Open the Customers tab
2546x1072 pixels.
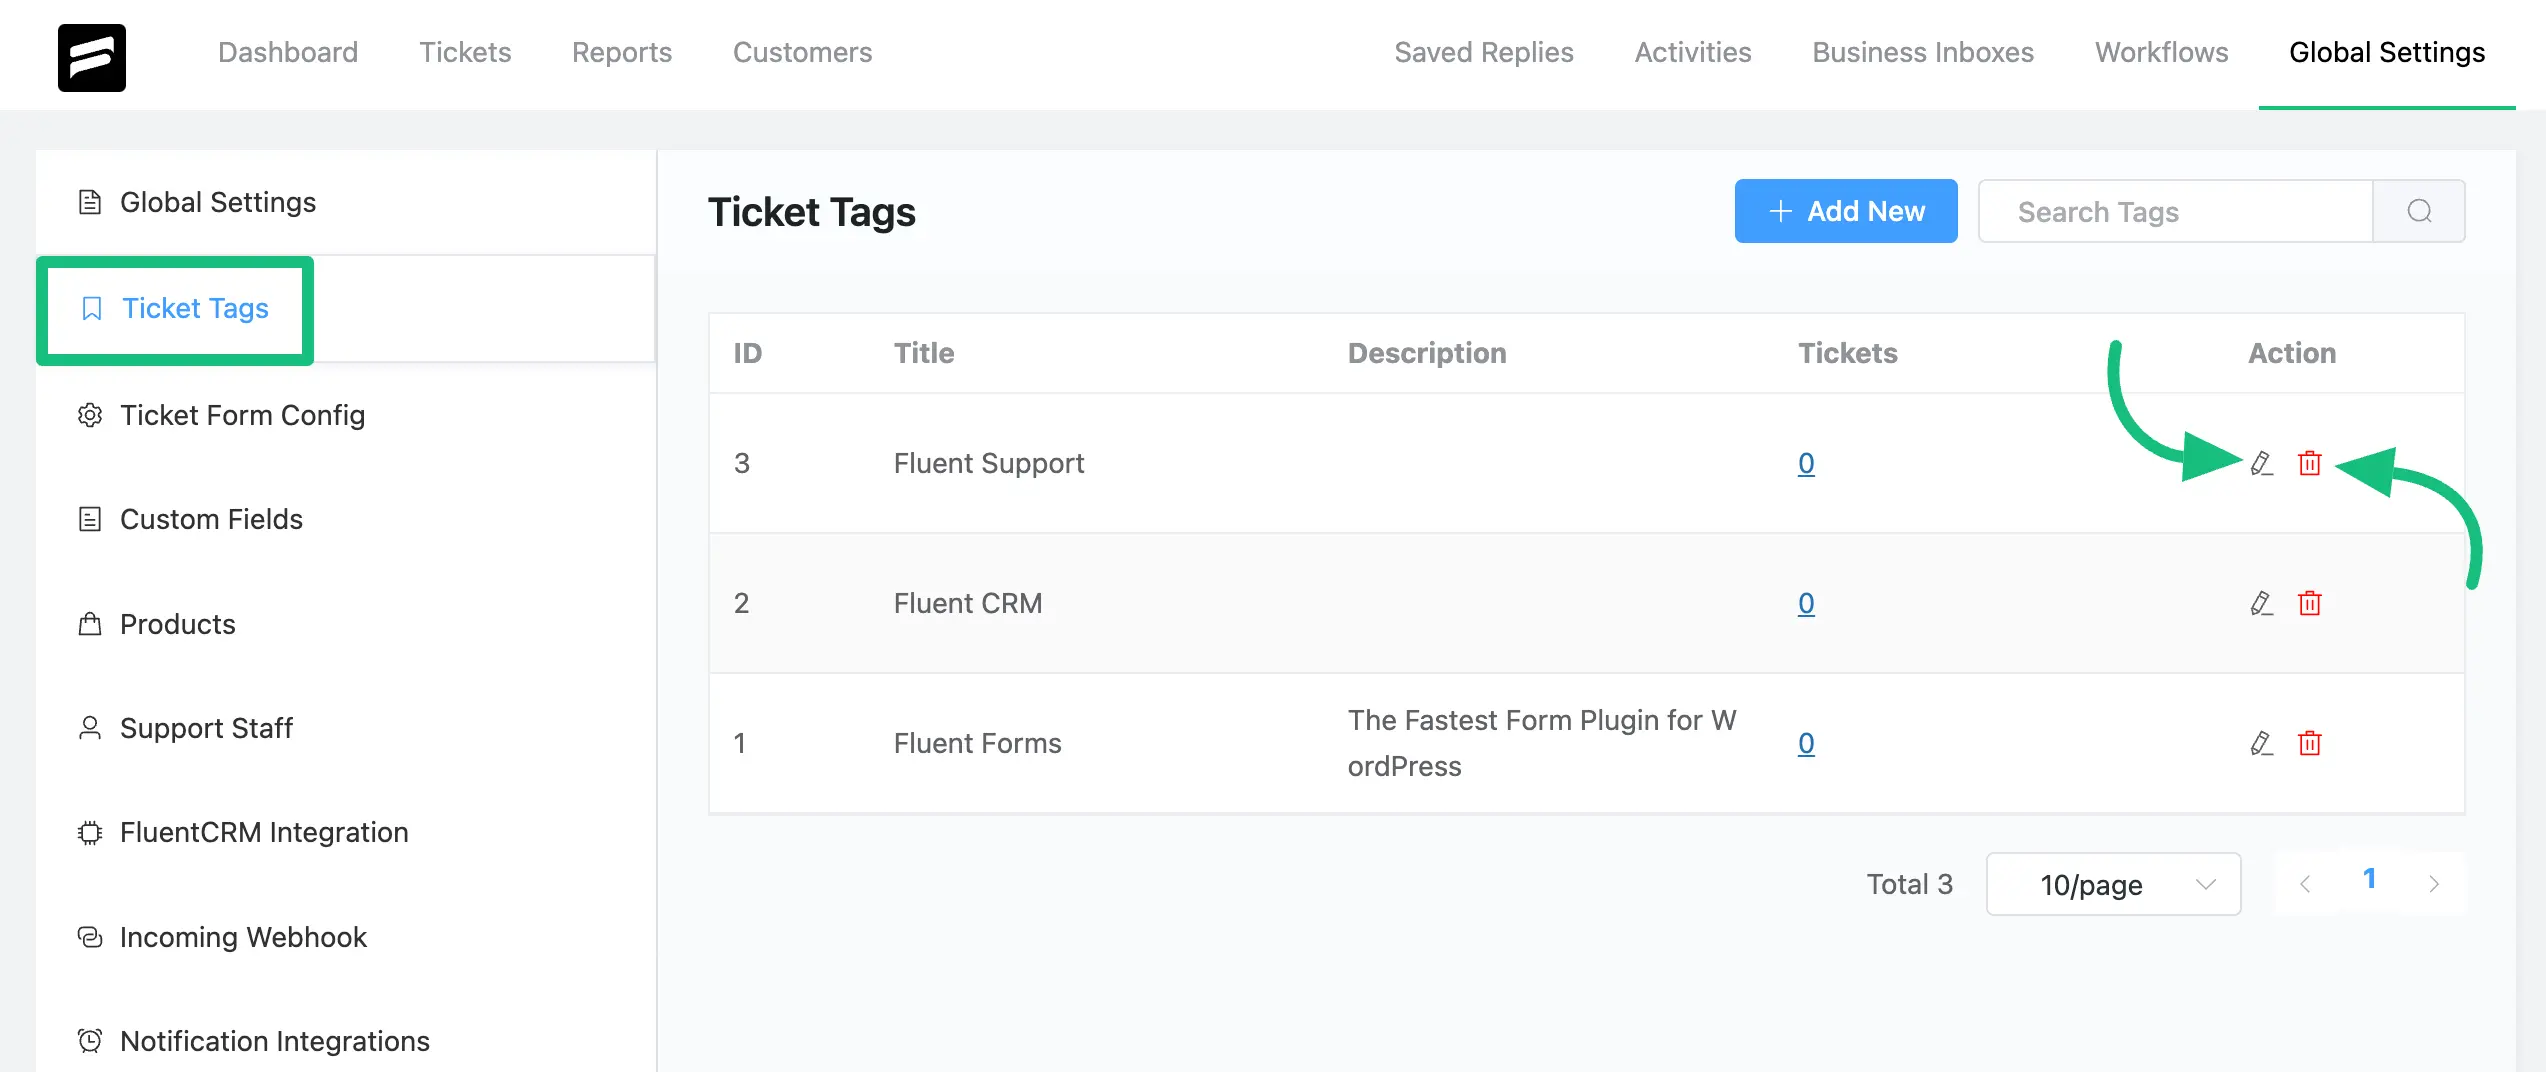click(x=802, y=52)
